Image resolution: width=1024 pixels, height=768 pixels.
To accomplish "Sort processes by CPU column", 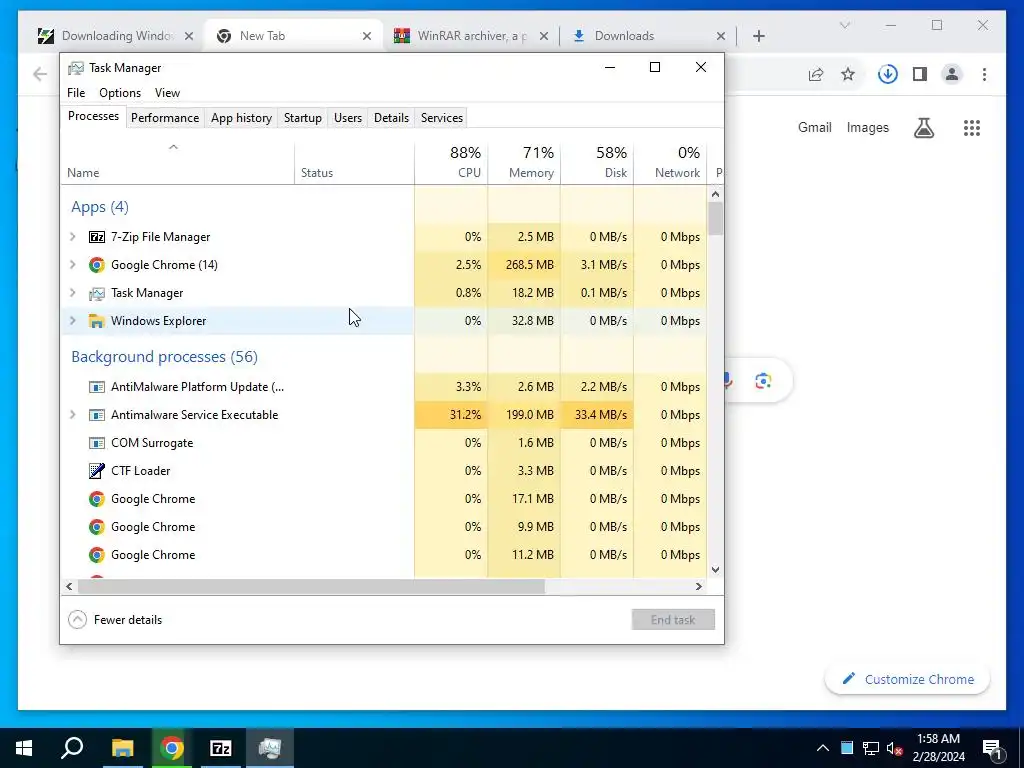I will 451,162.
